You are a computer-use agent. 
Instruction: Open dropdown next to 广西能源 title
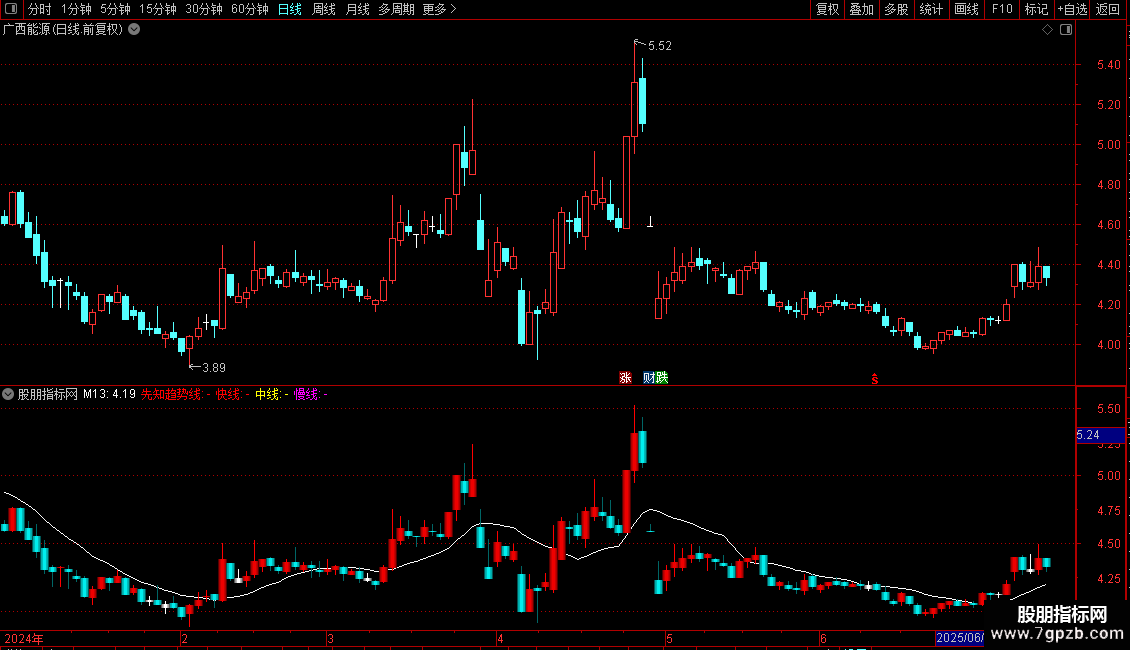(x=134, y=30)
